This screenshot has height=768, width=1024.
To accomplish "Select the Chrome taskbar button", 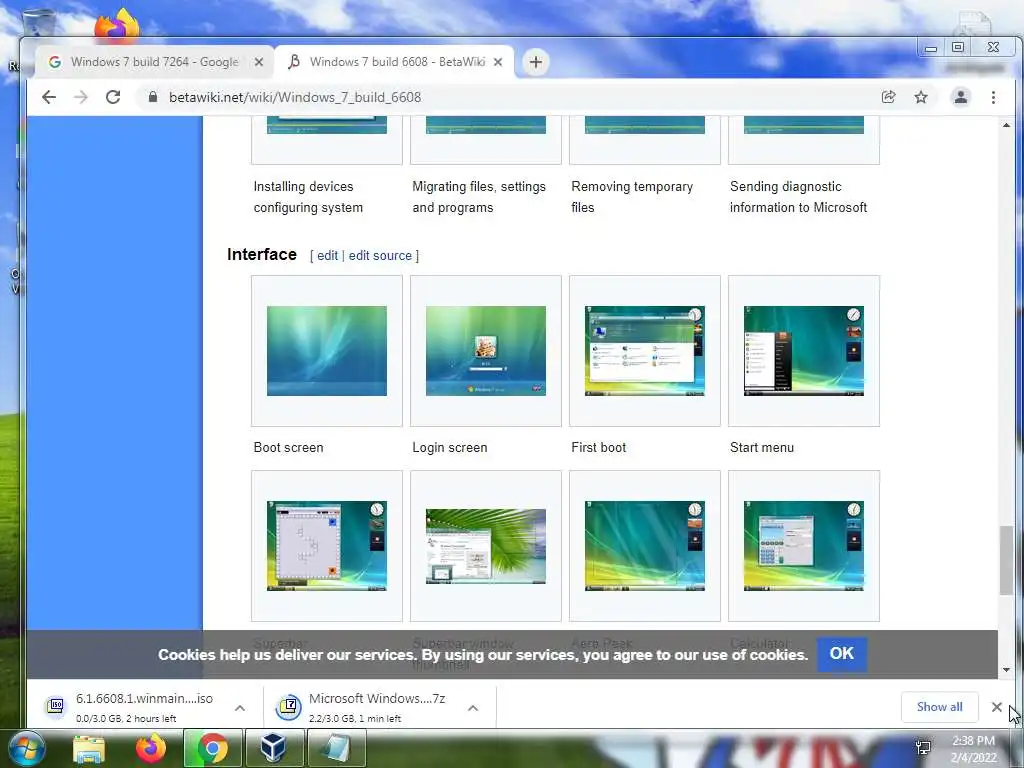I will 212,748.
